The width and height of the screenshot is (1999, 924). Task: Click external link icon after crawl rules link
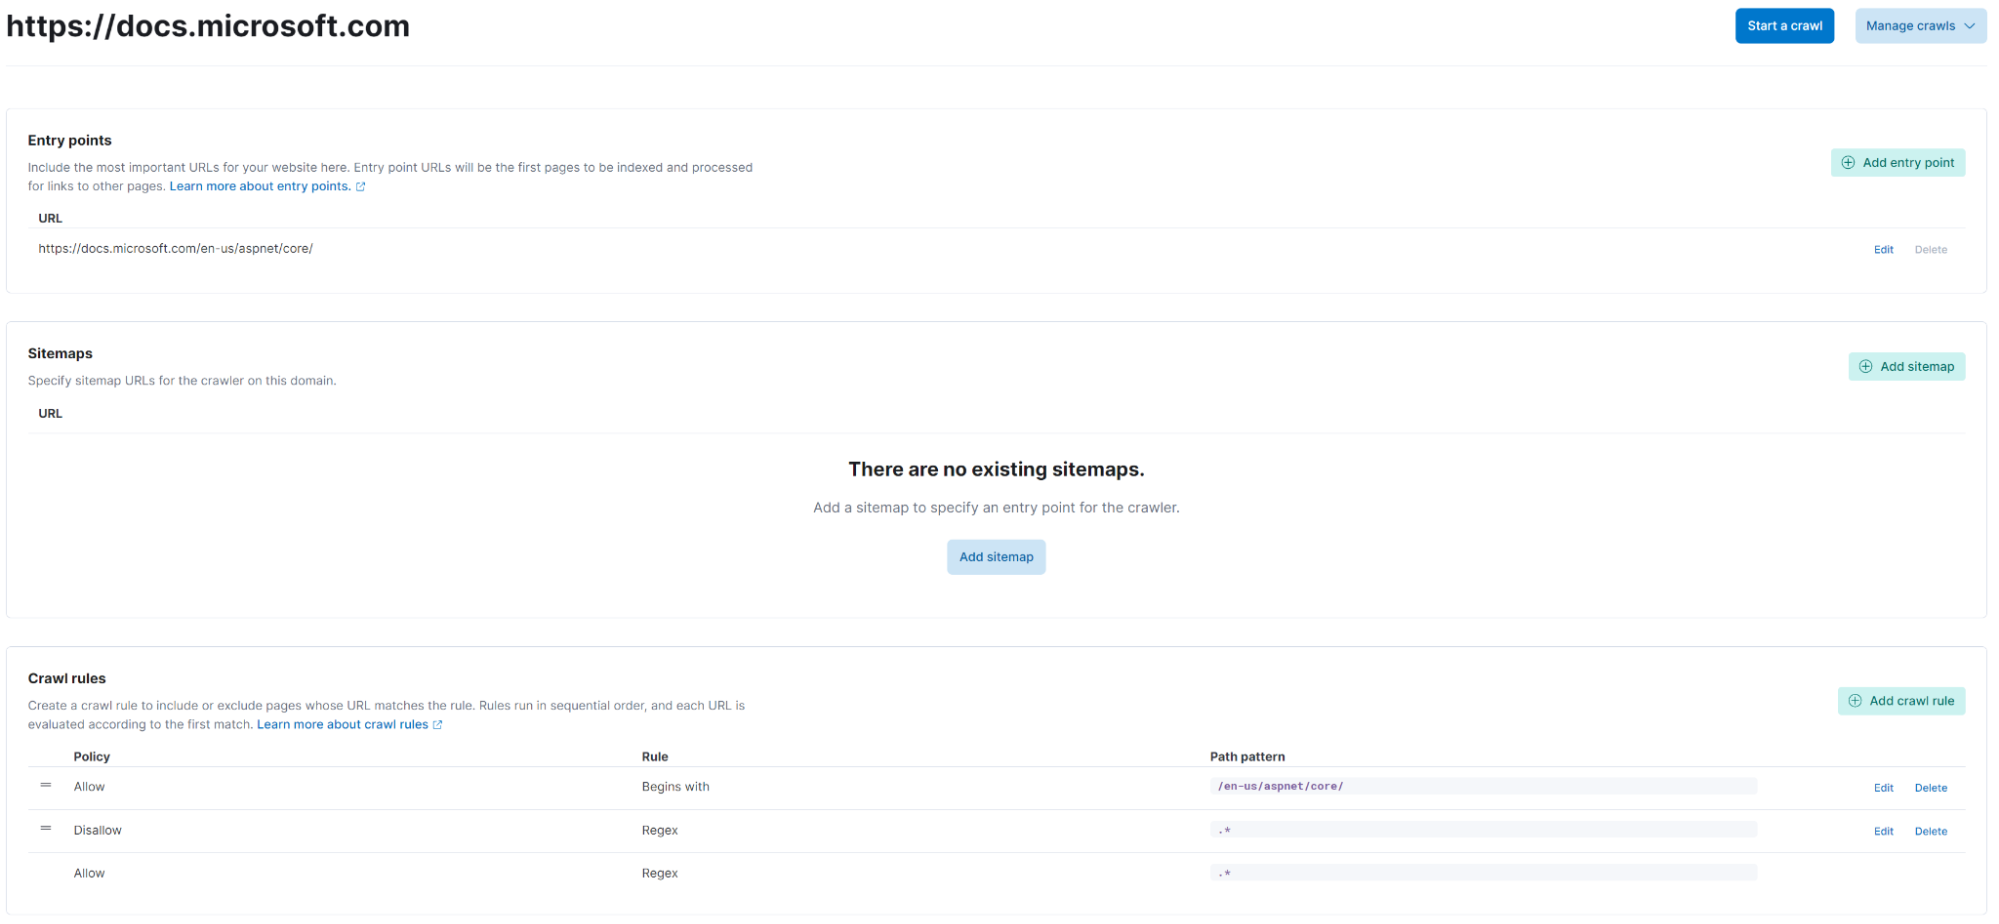pyautogui.click(x=437, y=725)
